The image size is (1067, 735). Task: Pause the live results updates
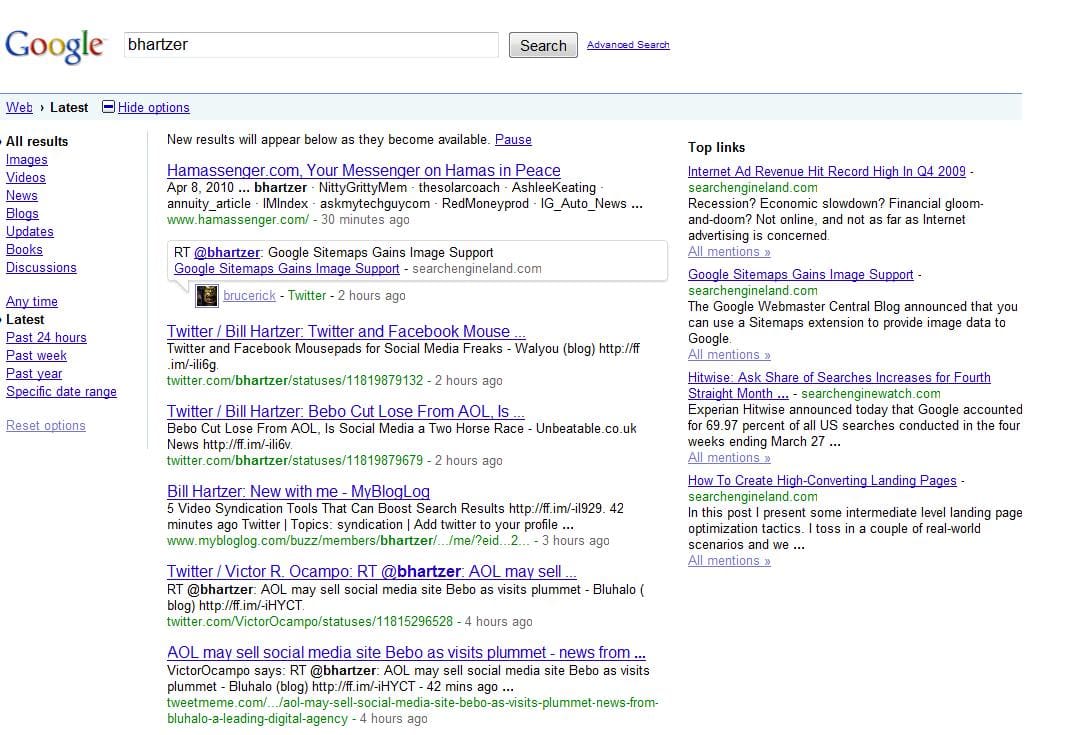pyautogui.click(x=513, y=140)
